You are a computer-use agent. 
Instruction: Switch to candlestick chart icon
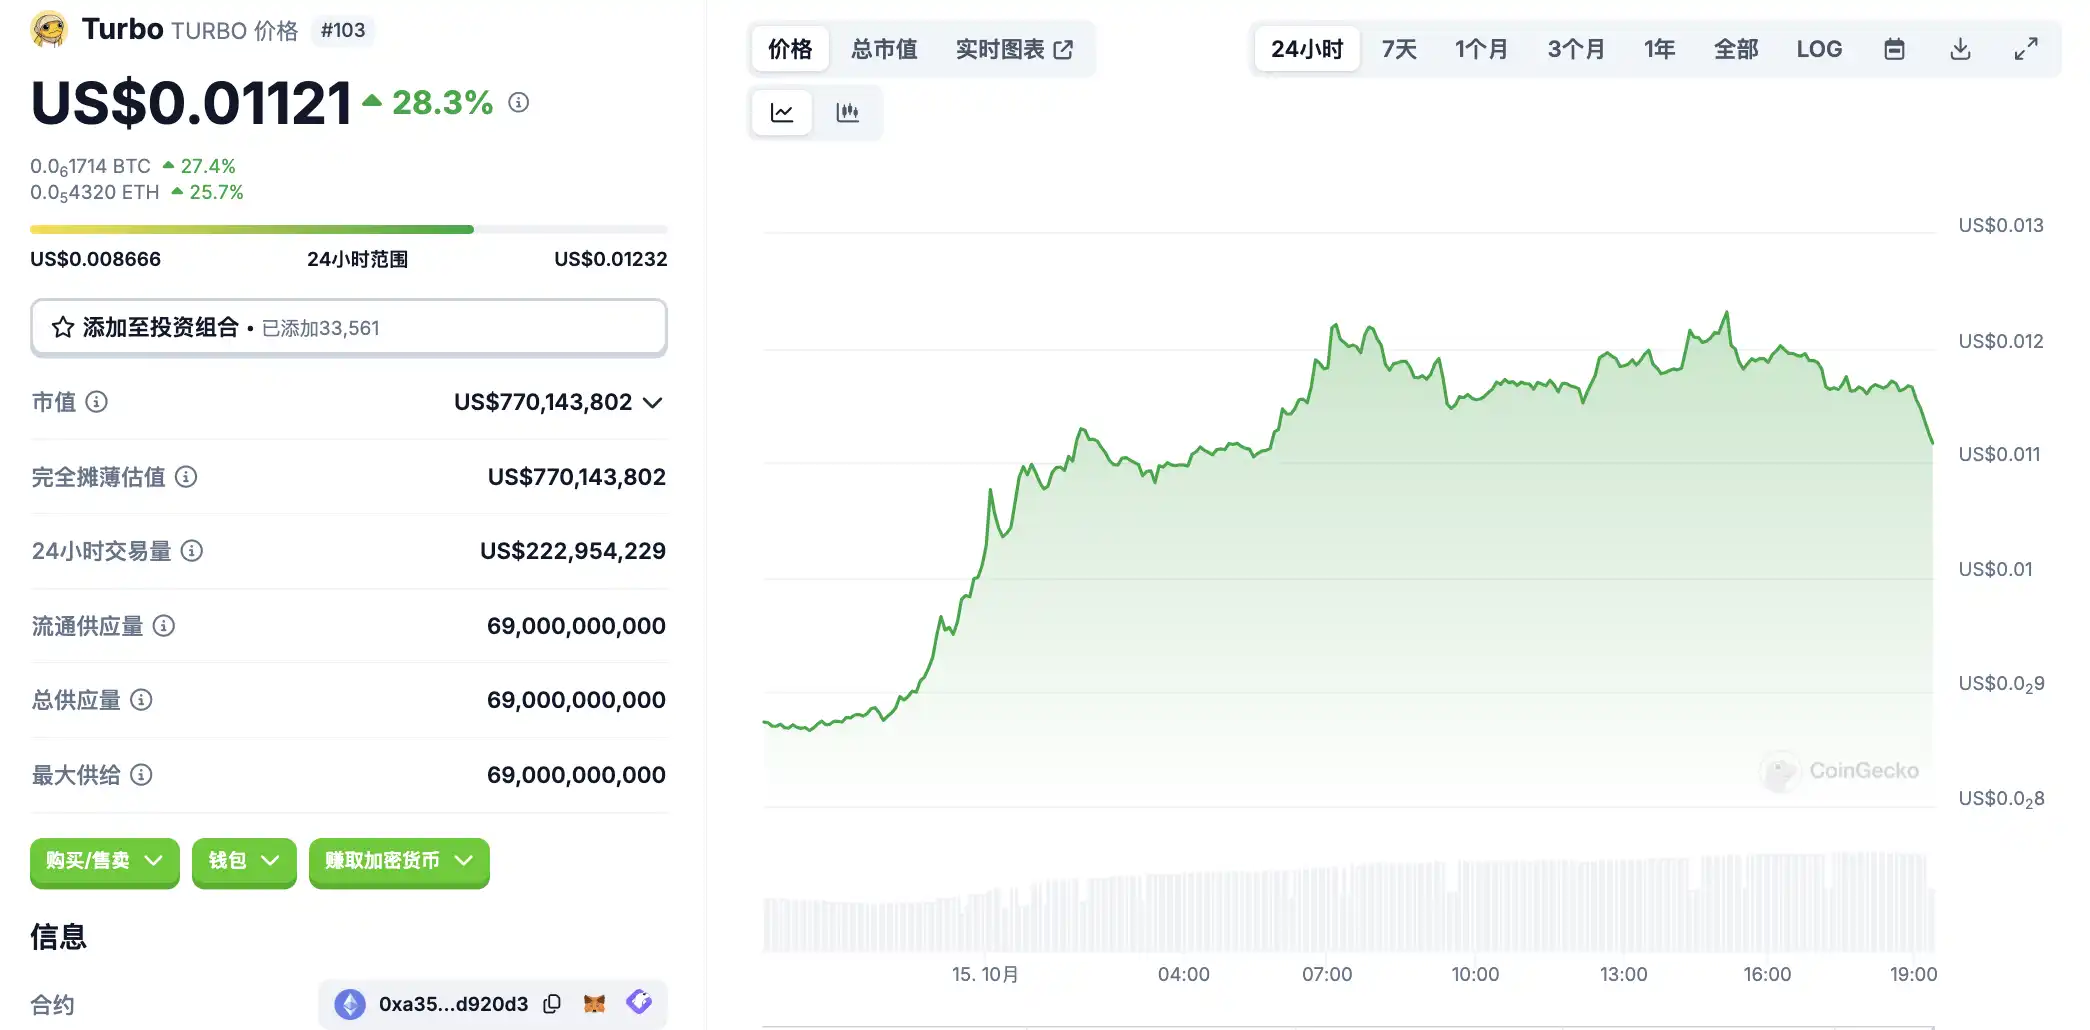[x=847, y=112]
